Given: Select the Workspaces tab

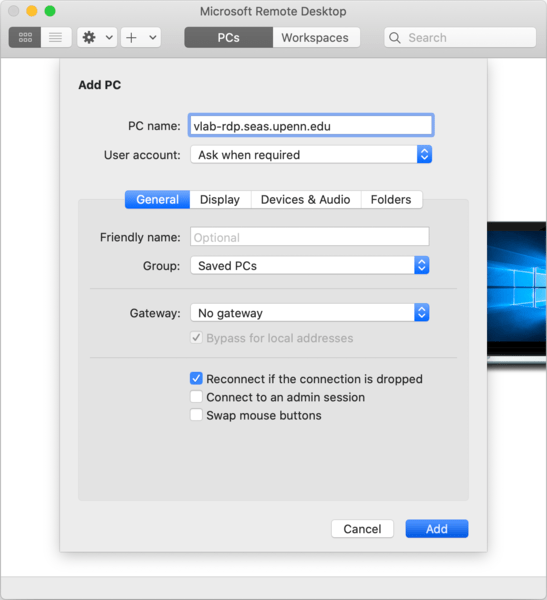Looking at the screenshot, I should coord(316,38).
